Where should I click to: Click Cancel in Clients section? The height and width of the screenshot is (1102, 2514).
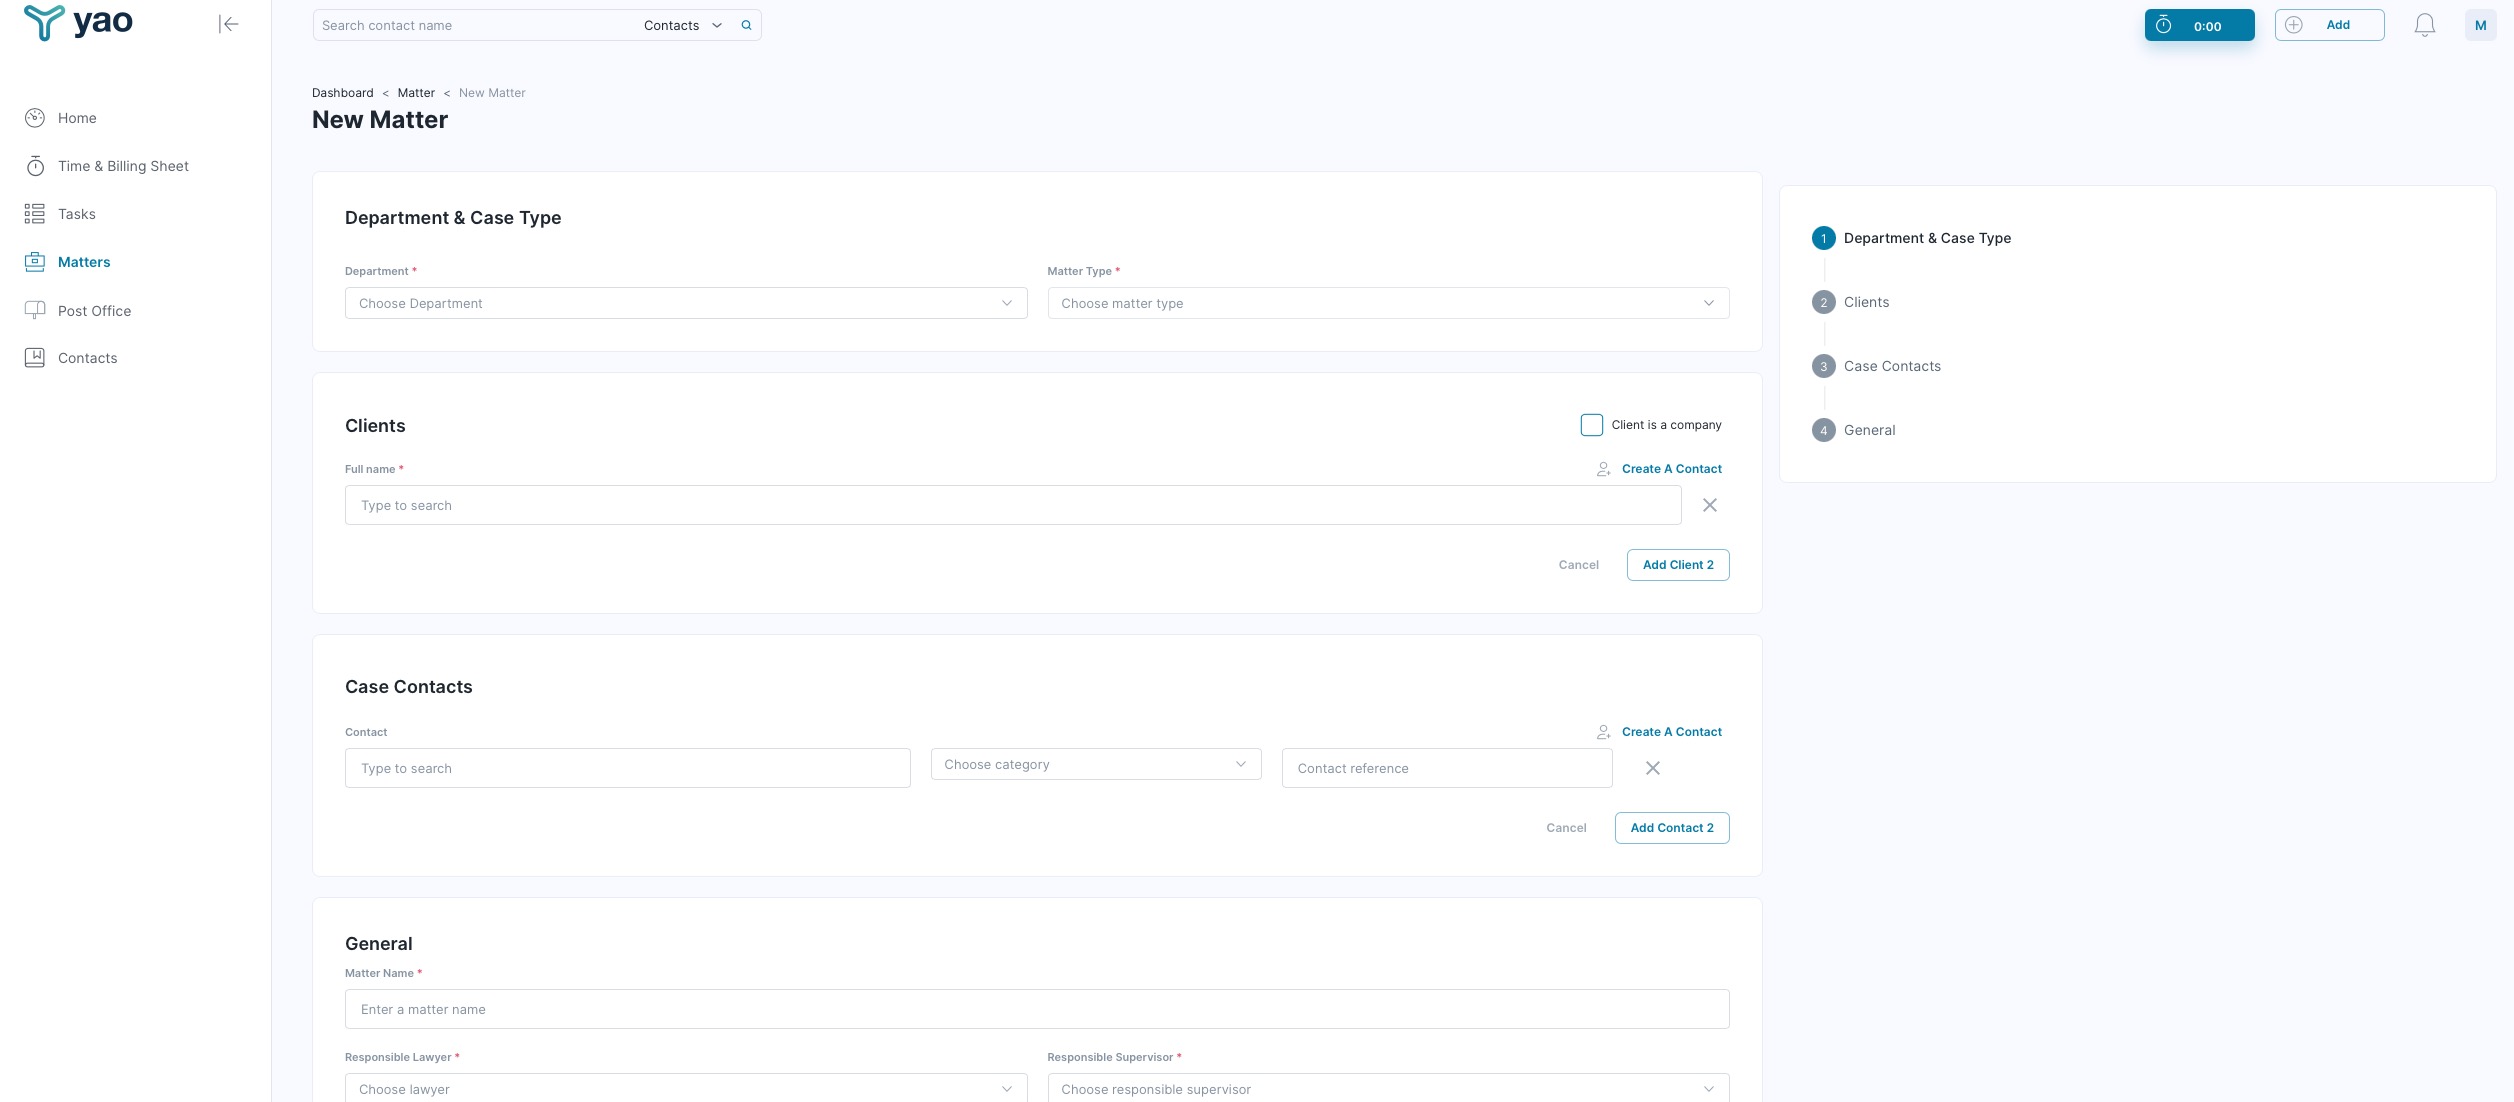click(x=1579, y=565)
